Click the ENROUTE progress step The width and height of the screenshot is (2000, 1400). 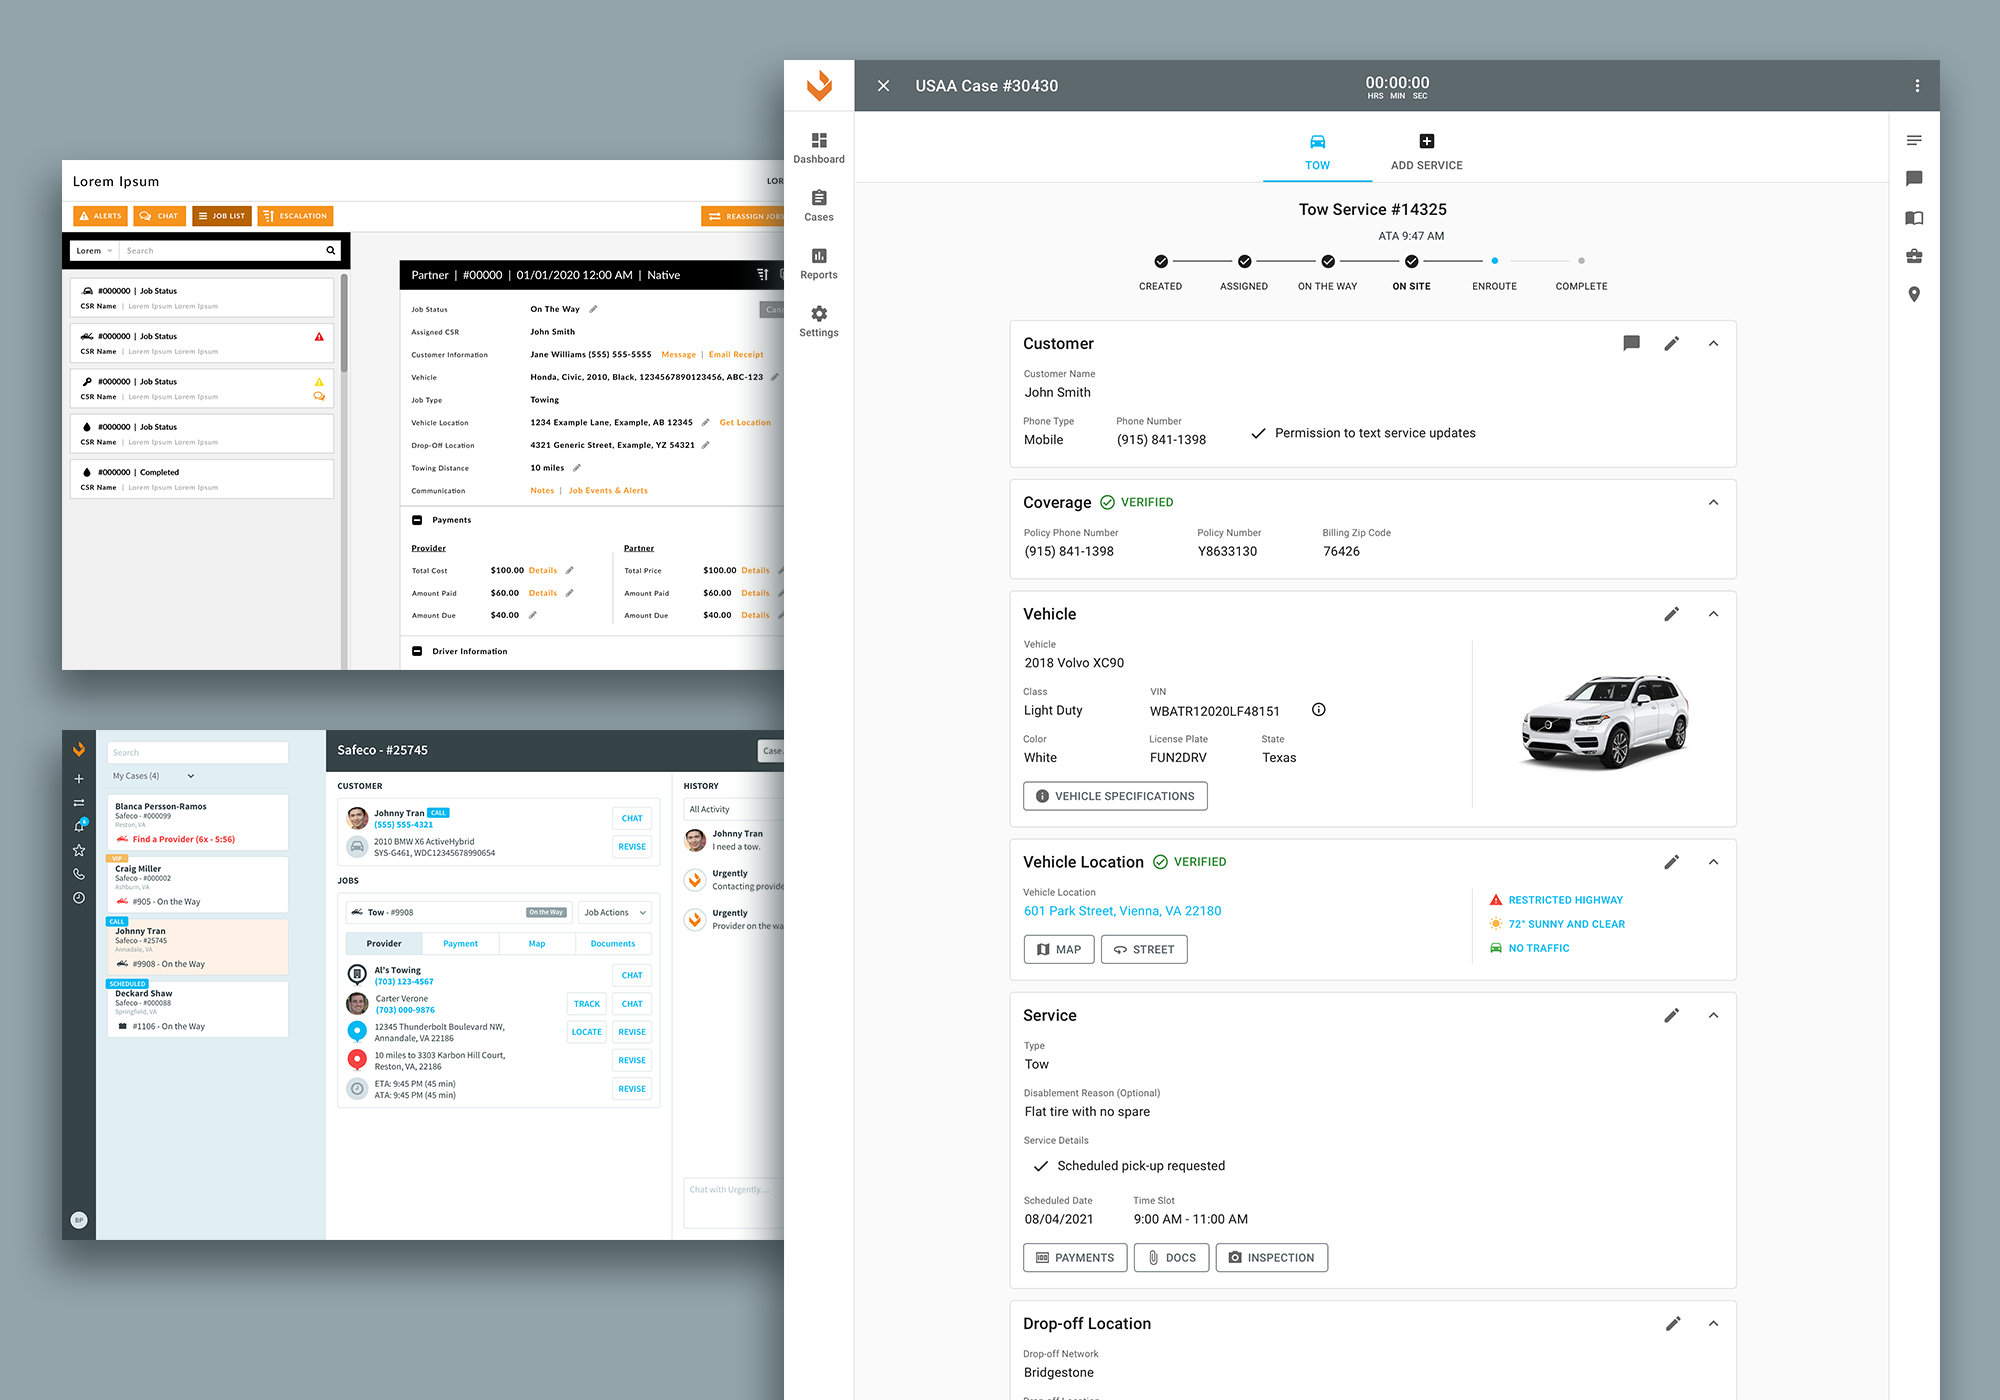click(1494, 261)
